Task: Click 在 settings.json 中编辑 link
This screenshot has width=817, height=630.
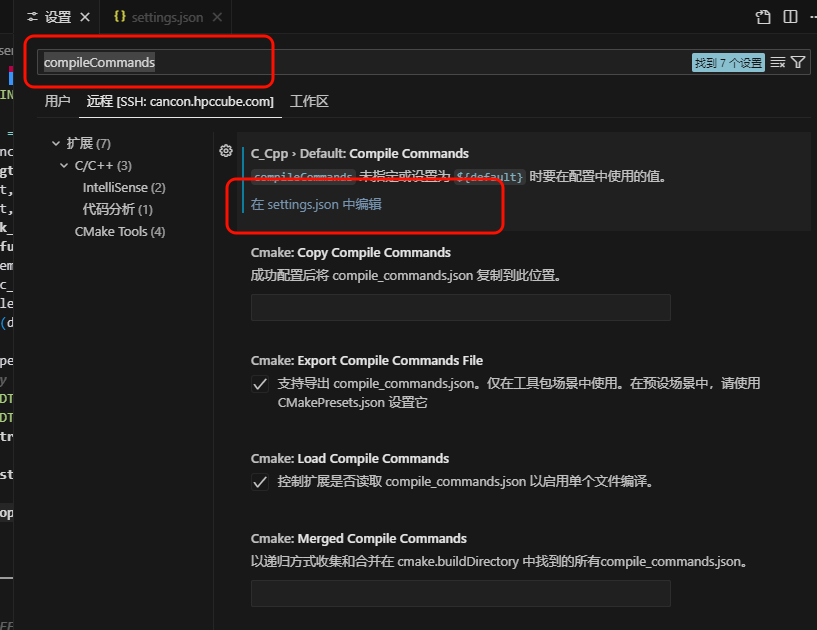Action: [316, 204]
